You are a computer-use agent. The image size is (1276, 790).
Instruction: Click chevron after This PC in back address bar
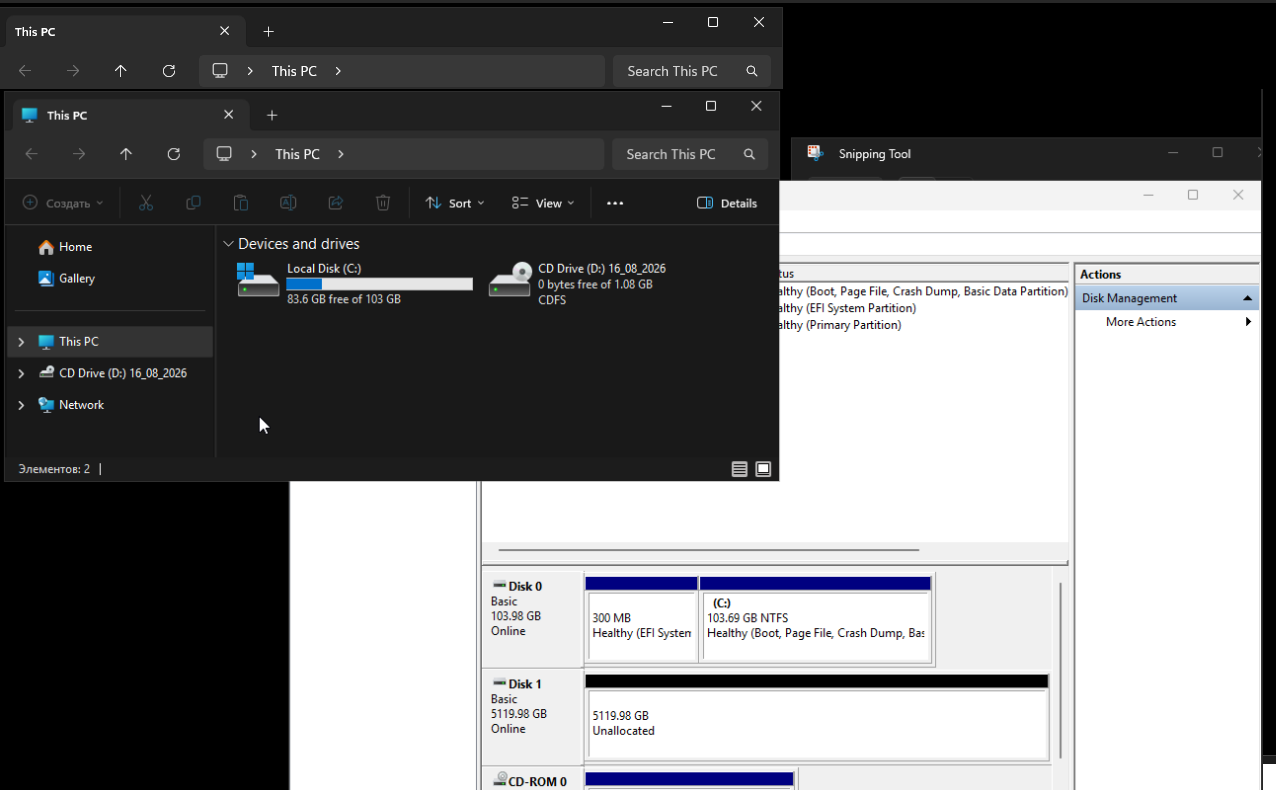pyautogui.click(x=338, y=71)
